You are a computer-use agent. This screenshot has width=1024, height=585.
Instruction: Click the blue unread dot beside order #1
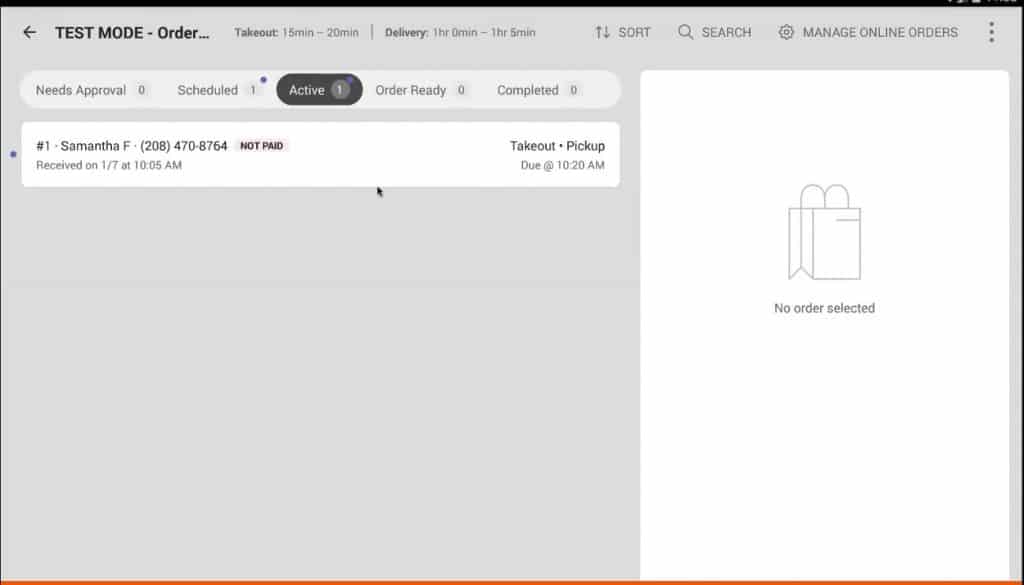point(13,154)
